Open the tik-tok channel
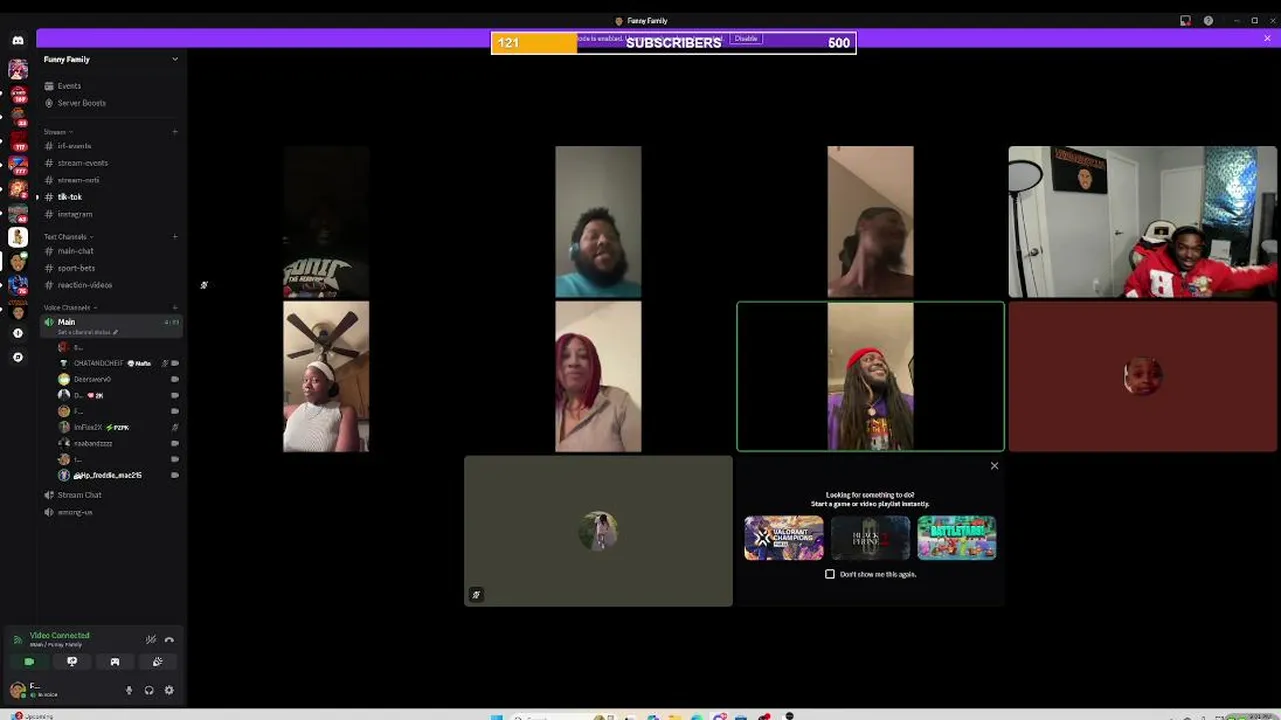1281x720 pixels. [110, 197]
